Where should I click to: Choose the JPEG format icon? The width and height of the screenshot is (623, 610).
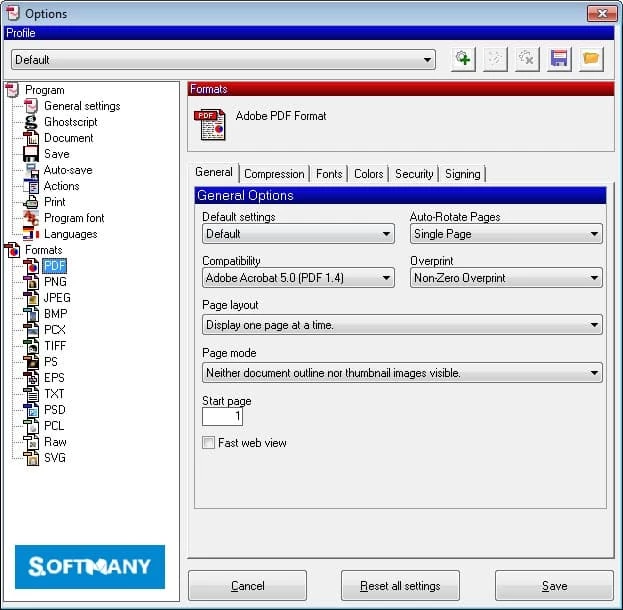(x=31, y=298)
